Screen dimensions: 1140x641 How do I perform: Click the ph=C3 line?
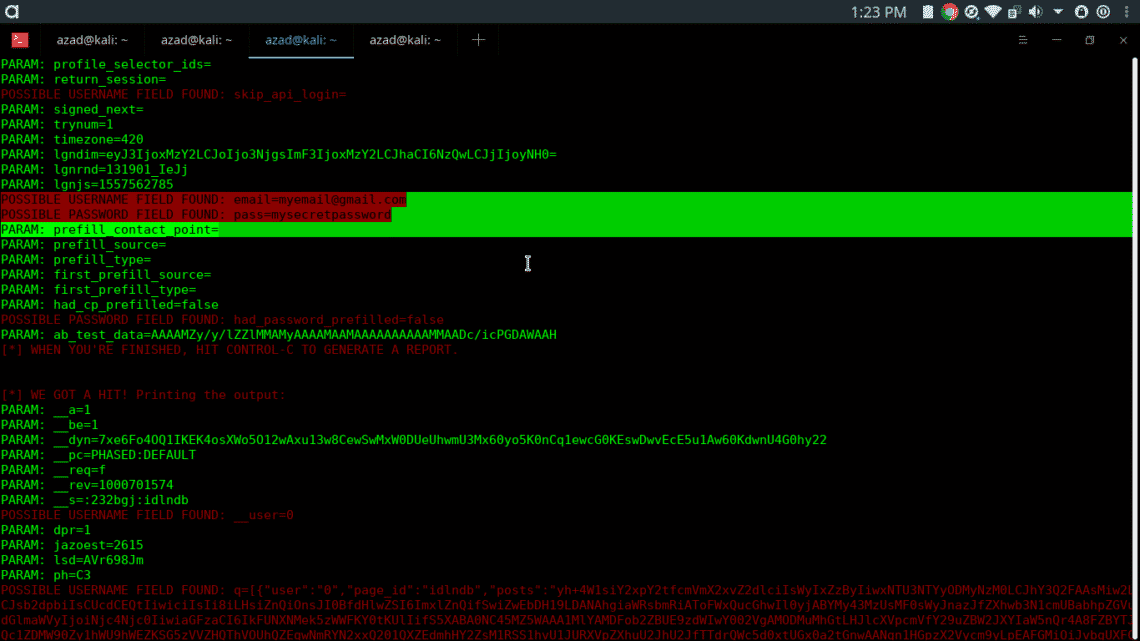[46, 575]
